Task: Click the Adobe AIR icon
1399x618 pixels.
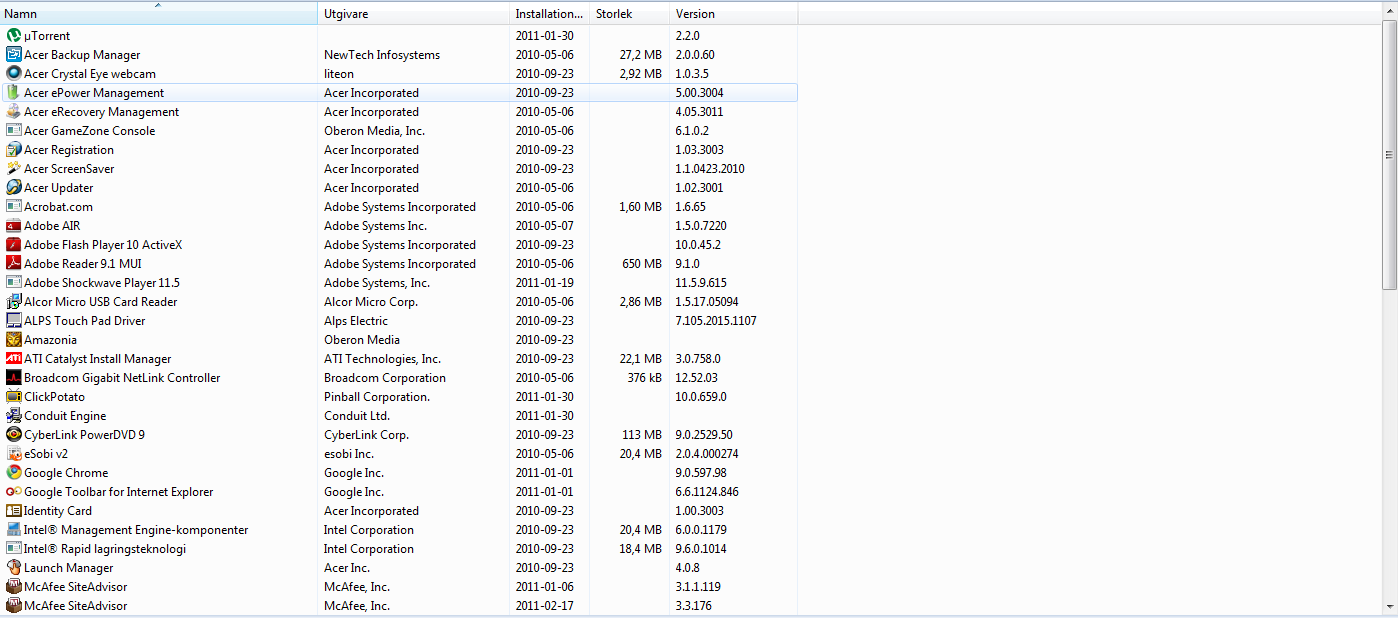Action: tap(14, 226)
